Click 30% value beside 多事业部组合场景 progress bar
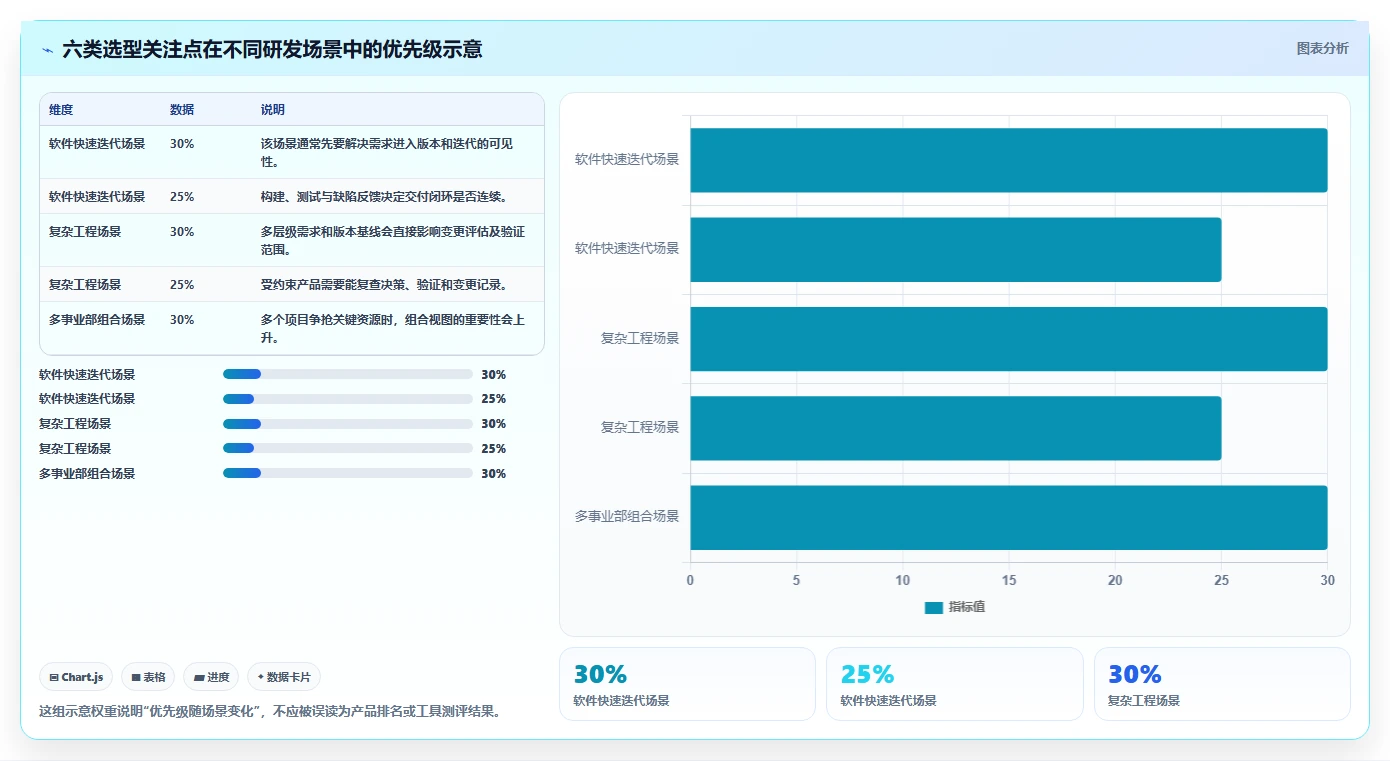Screen dimensions: 1390x761 pos(494,474)
